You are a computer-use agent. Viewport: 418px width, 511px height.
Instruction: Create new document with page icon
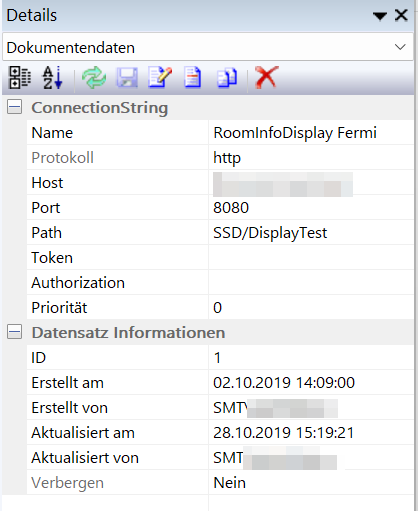[193, 77]
